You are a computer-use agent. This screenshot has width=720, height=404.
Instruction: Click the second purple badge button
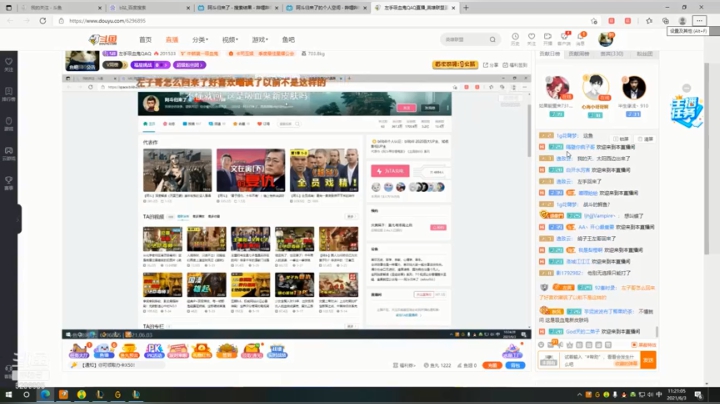[189, 65]
